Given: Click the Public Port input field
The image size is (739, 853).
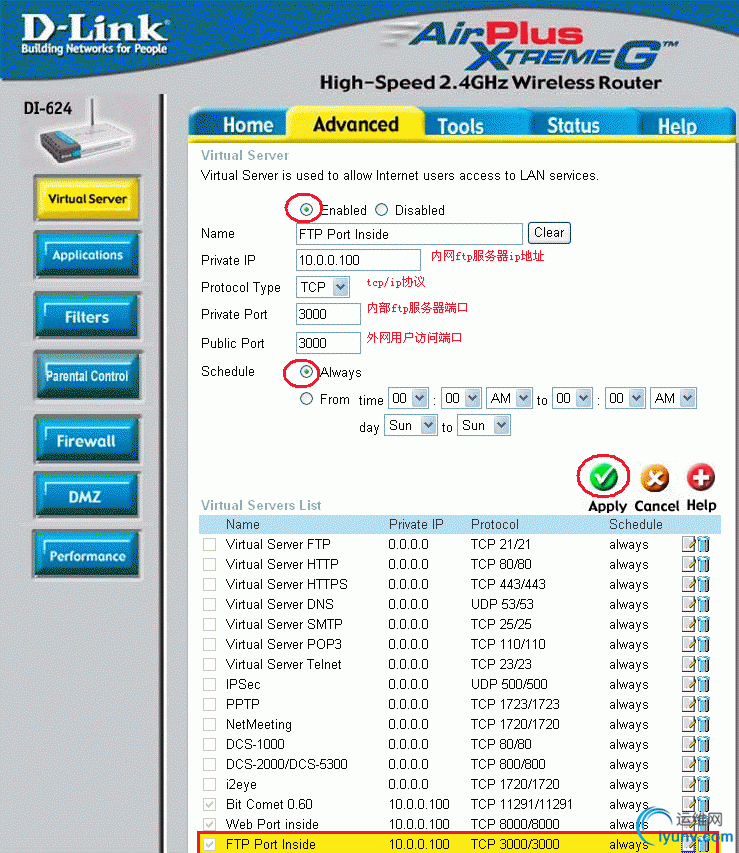Looking at the screenshot, I should (x=328, y=343).
